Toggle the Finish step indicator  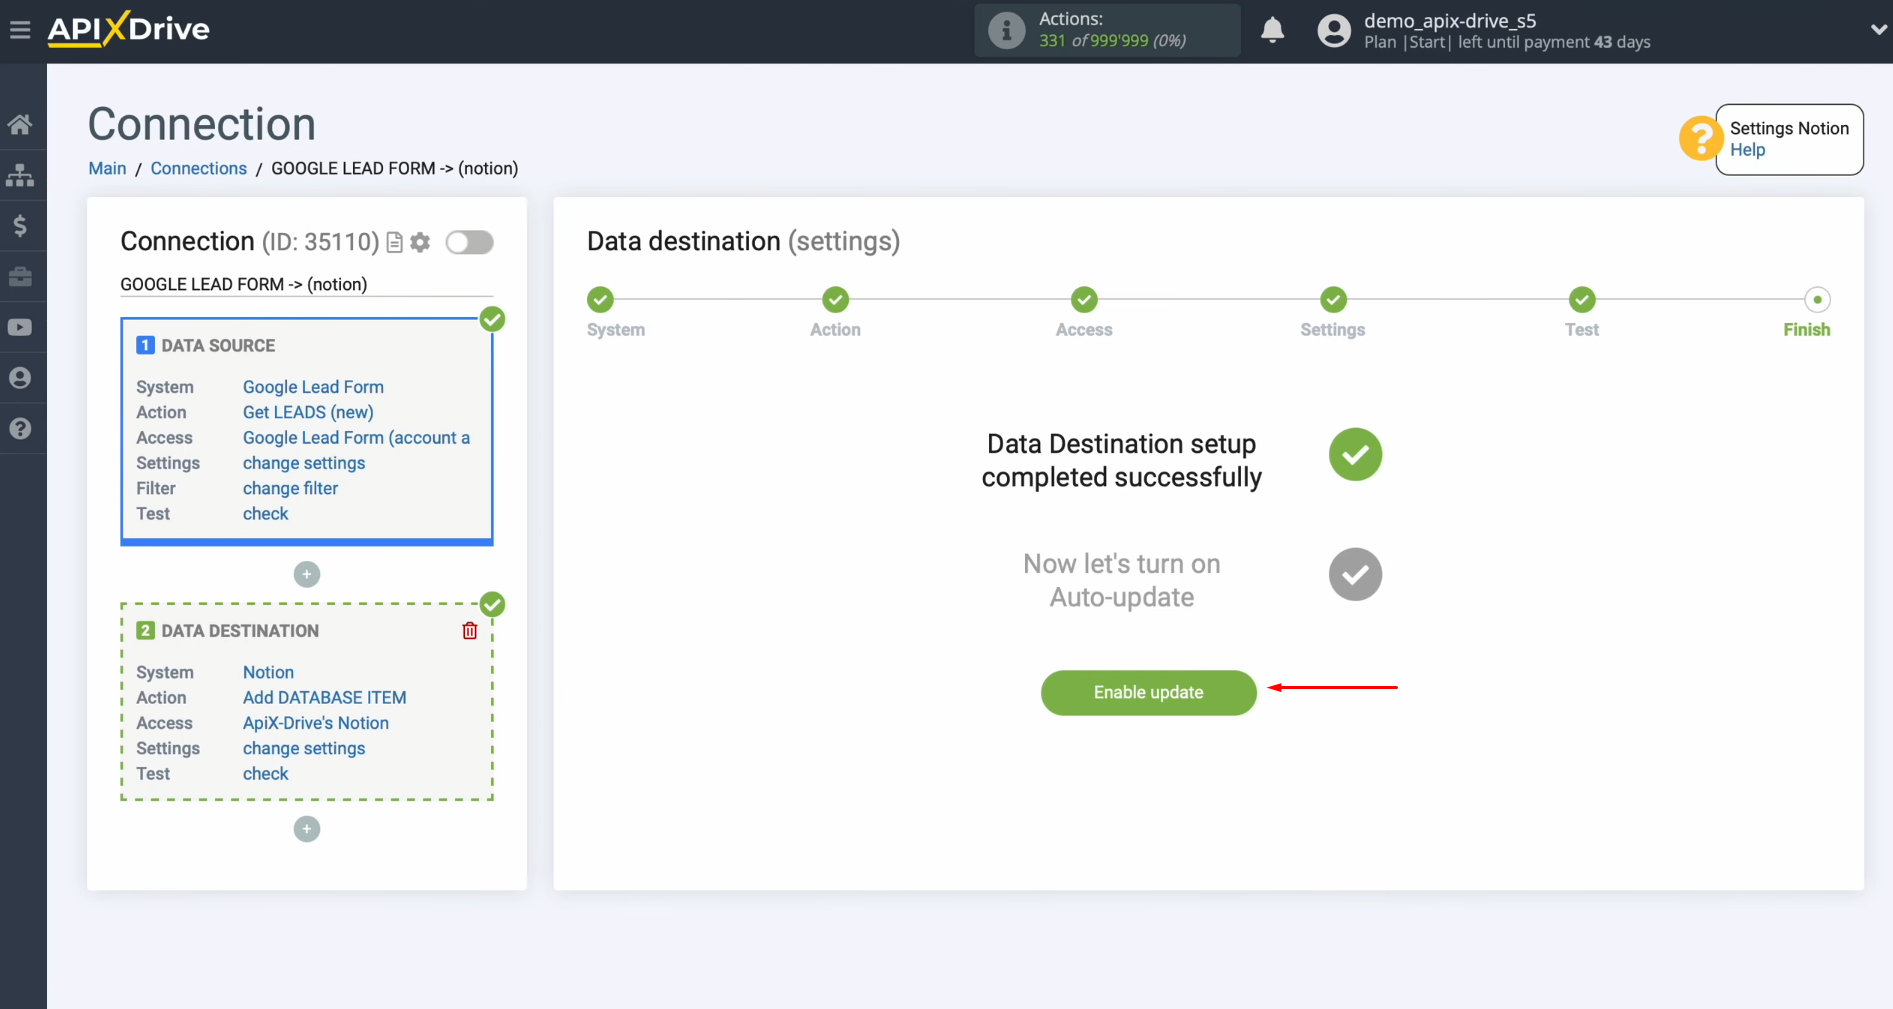point(1817,299)
